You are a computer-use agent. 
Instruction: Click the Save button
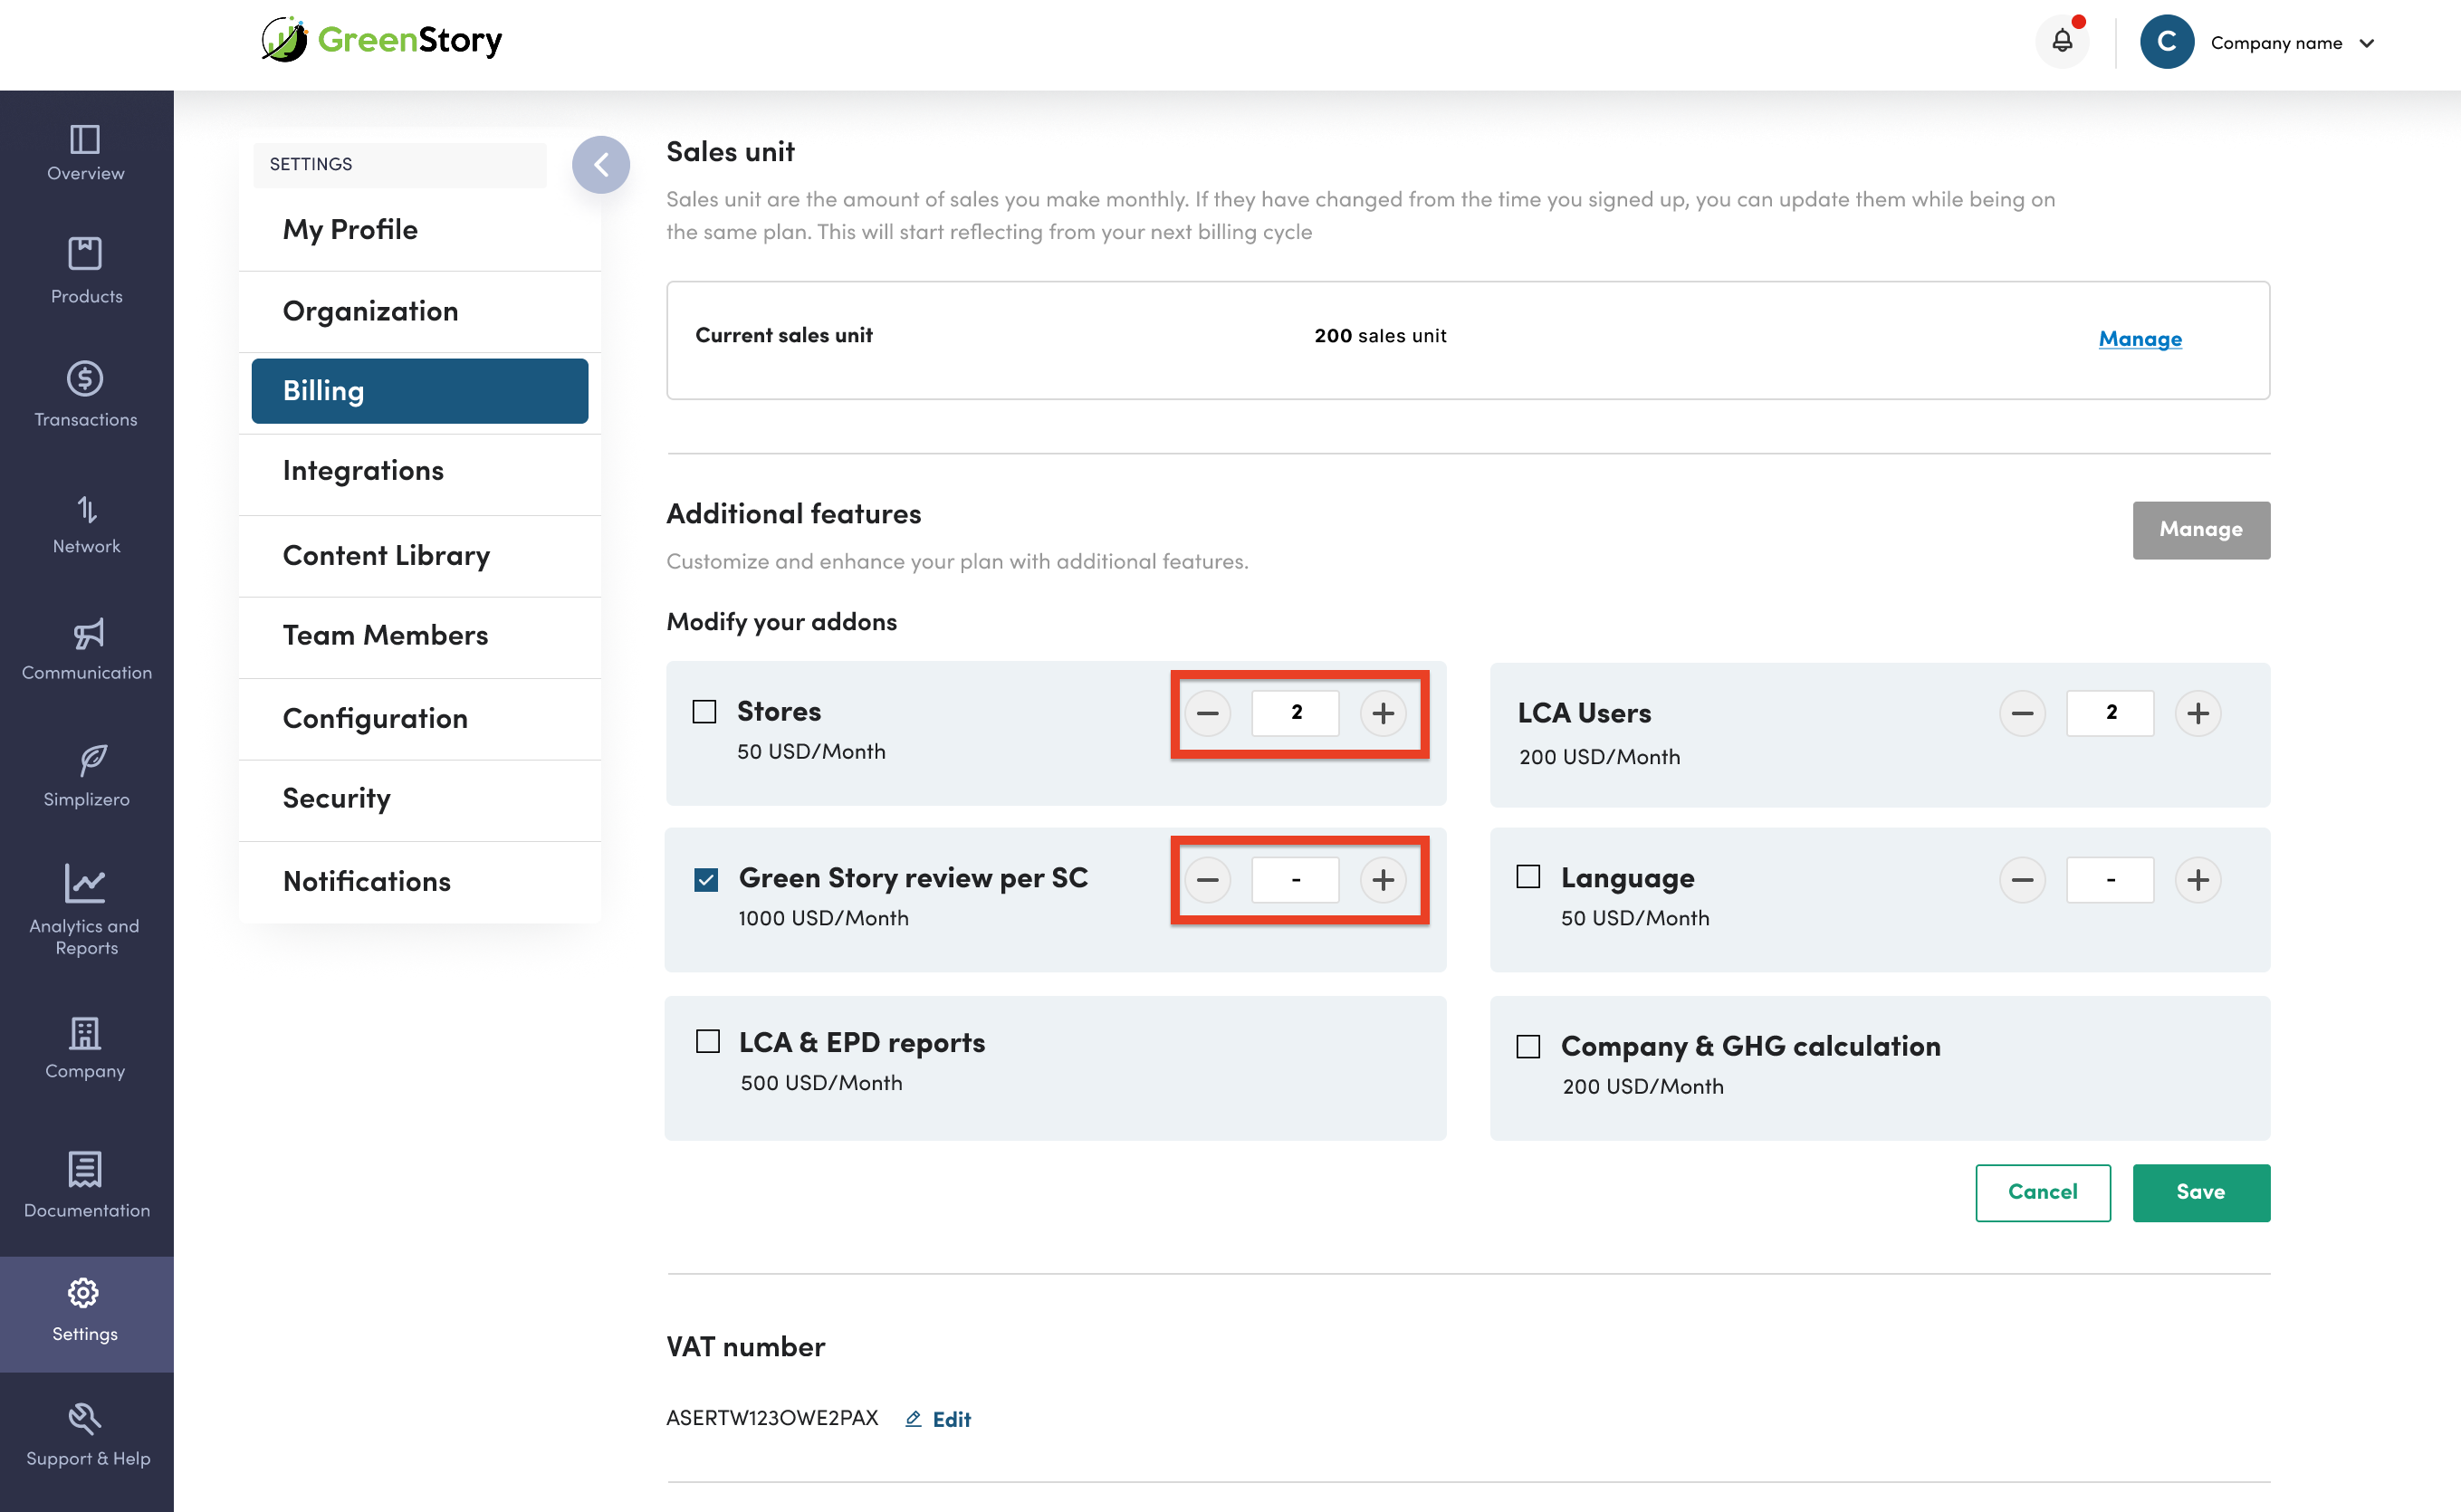tap(2200, 1192)
